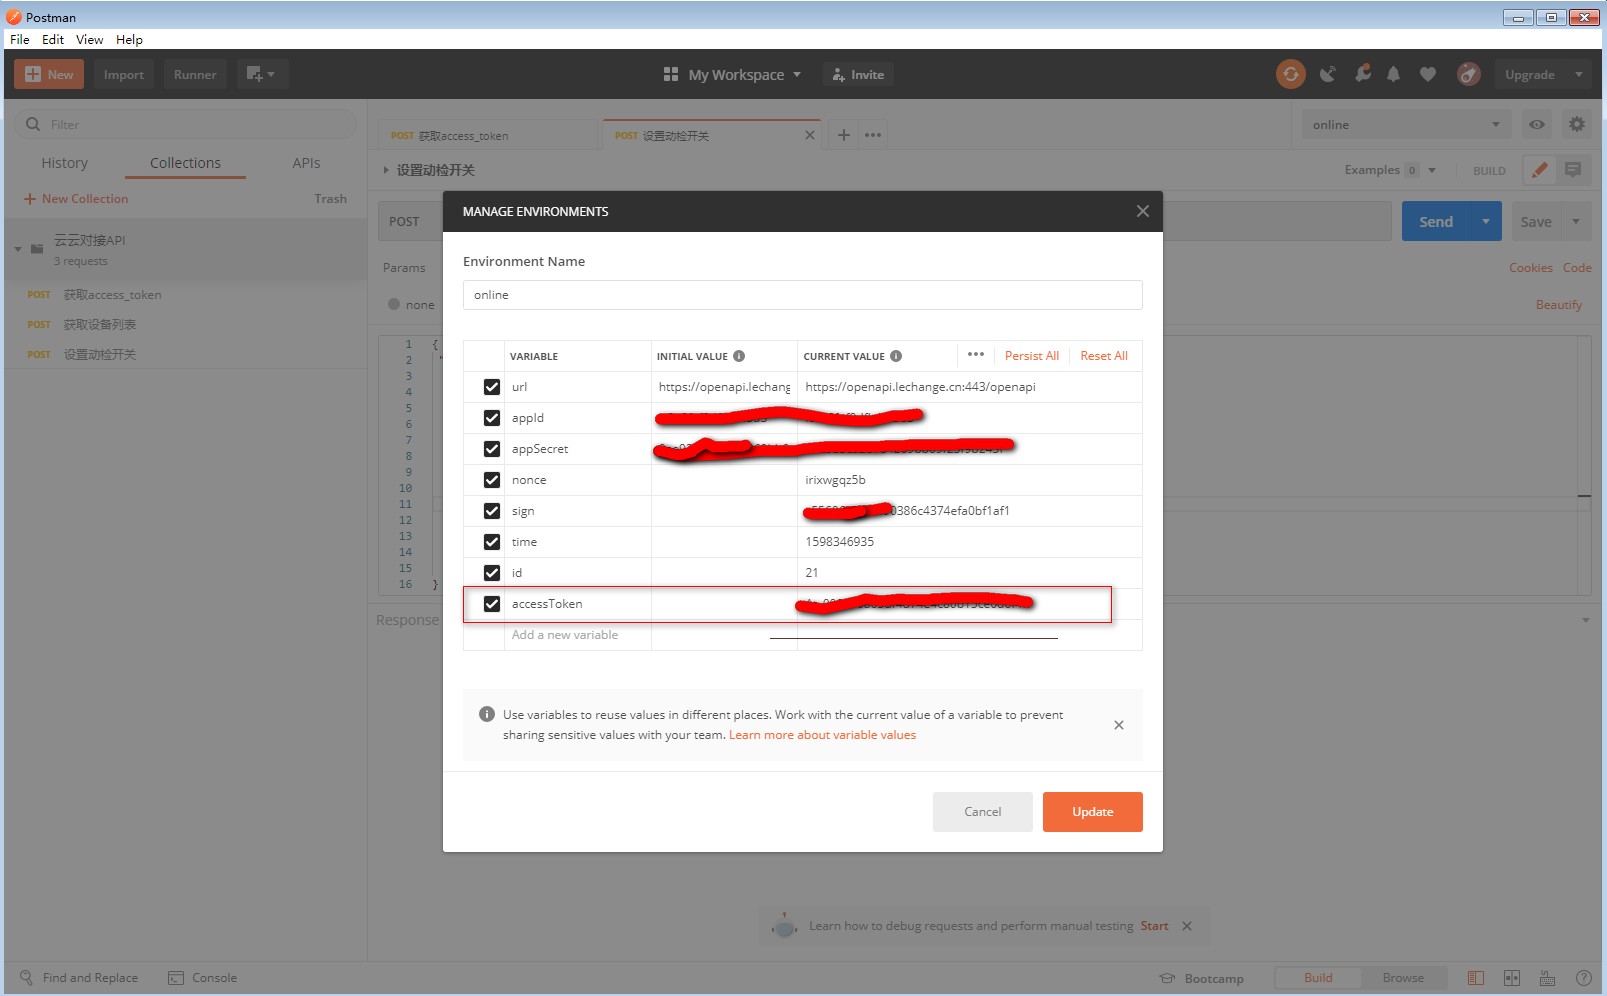
Task: Dismiss the variable info tip banner
Action: click(x=1118, y=725)
